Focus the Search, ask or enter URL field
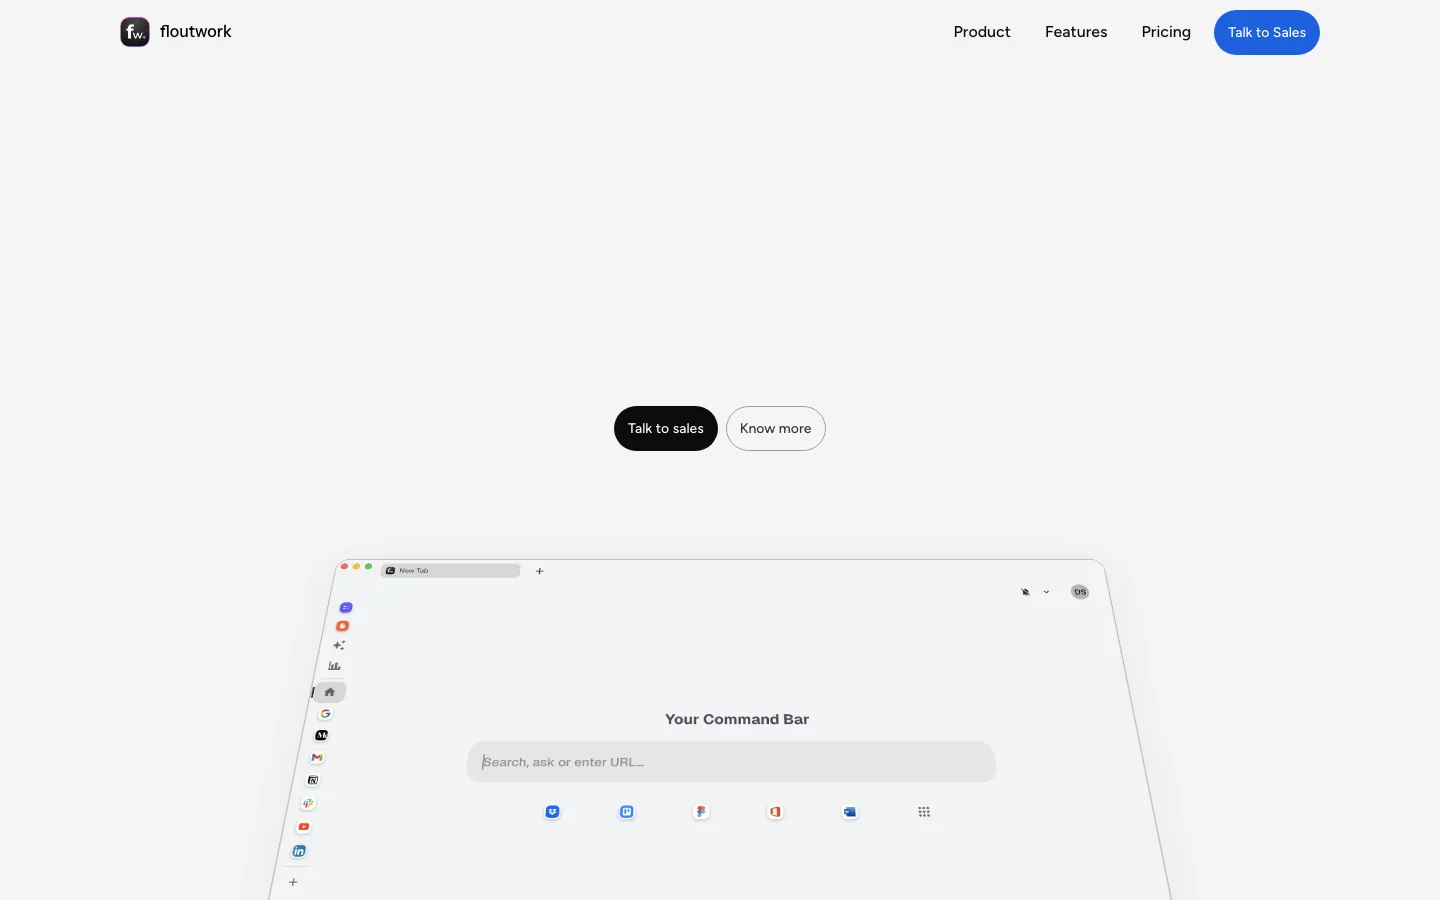 731,762
